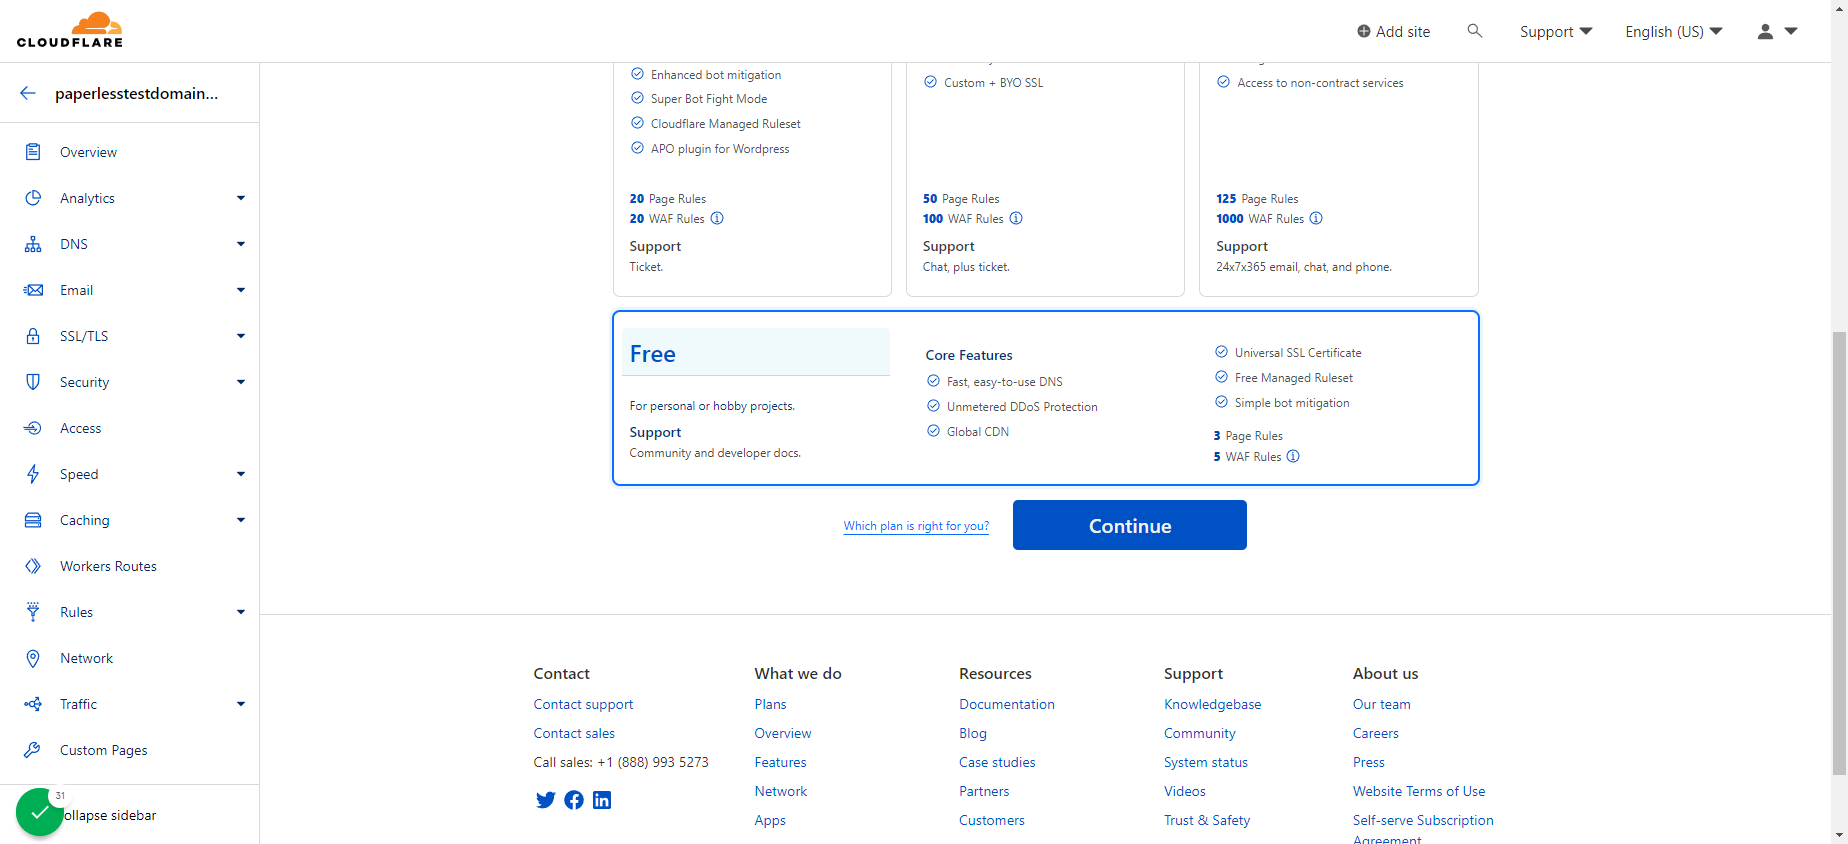Expand the SSL/TLS sidebar section
Screen dimensions: 1848x844
click(x=241, y=336)
